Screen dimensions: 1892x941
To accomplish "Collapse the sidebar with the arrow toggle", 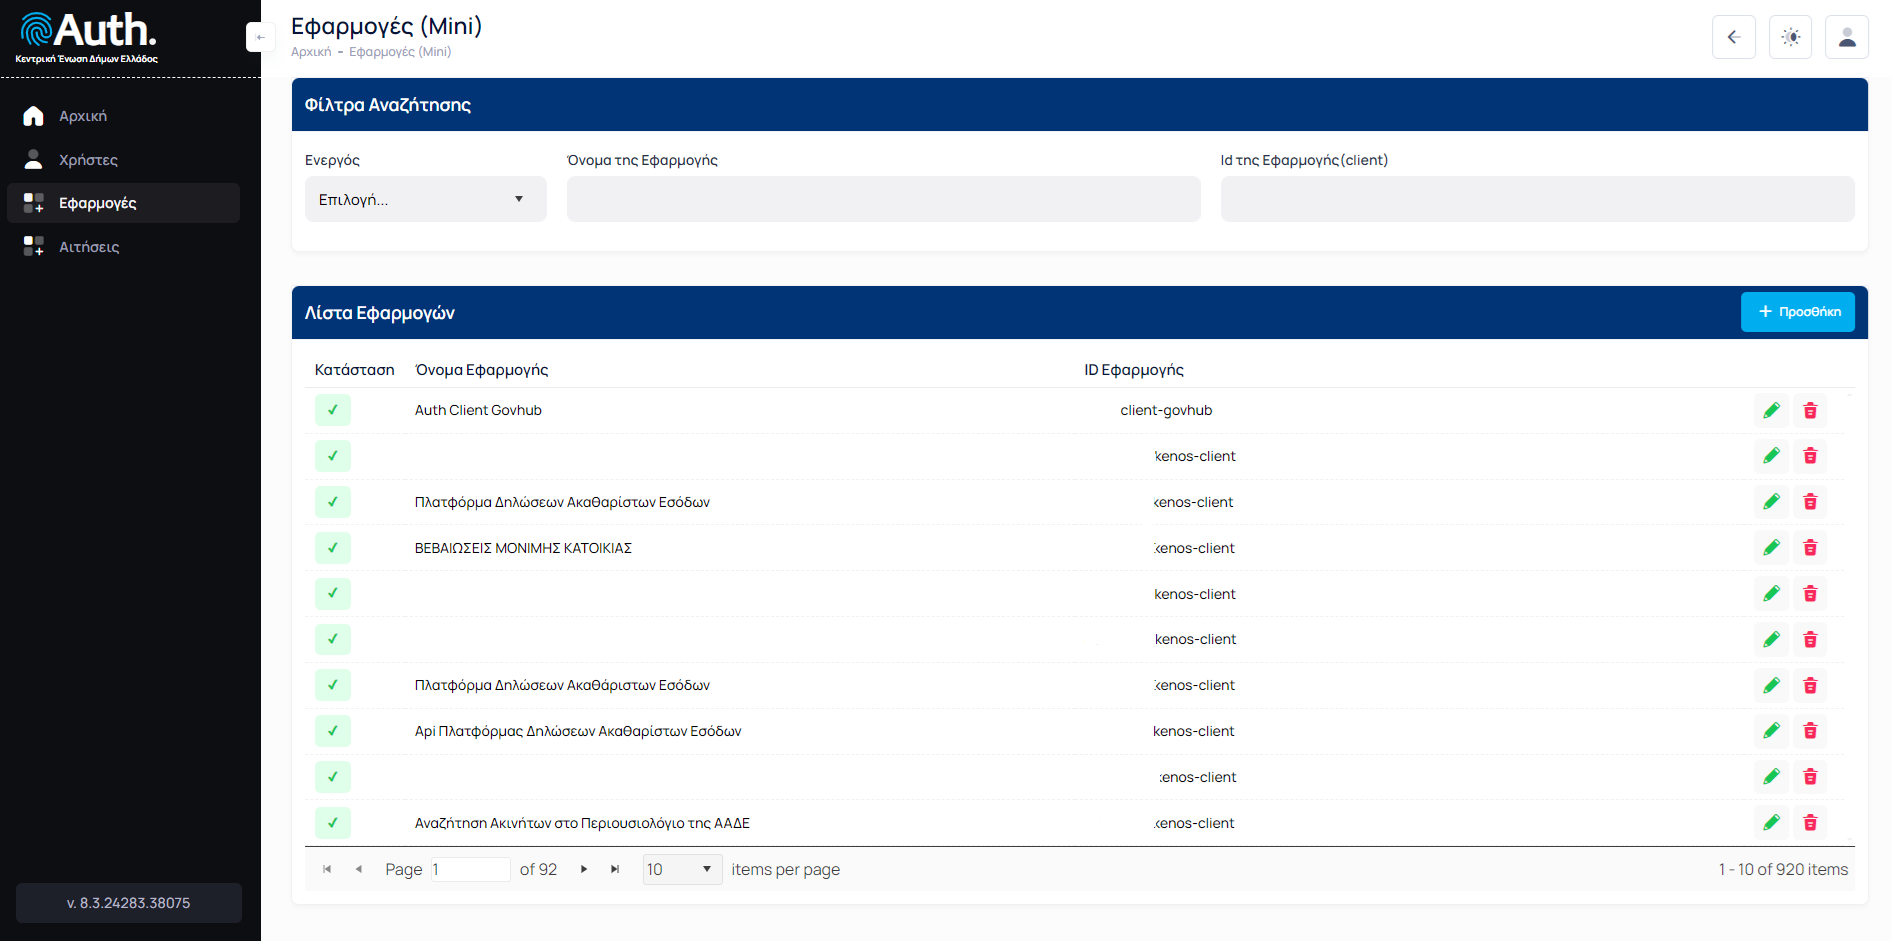I will coord(260,37).
